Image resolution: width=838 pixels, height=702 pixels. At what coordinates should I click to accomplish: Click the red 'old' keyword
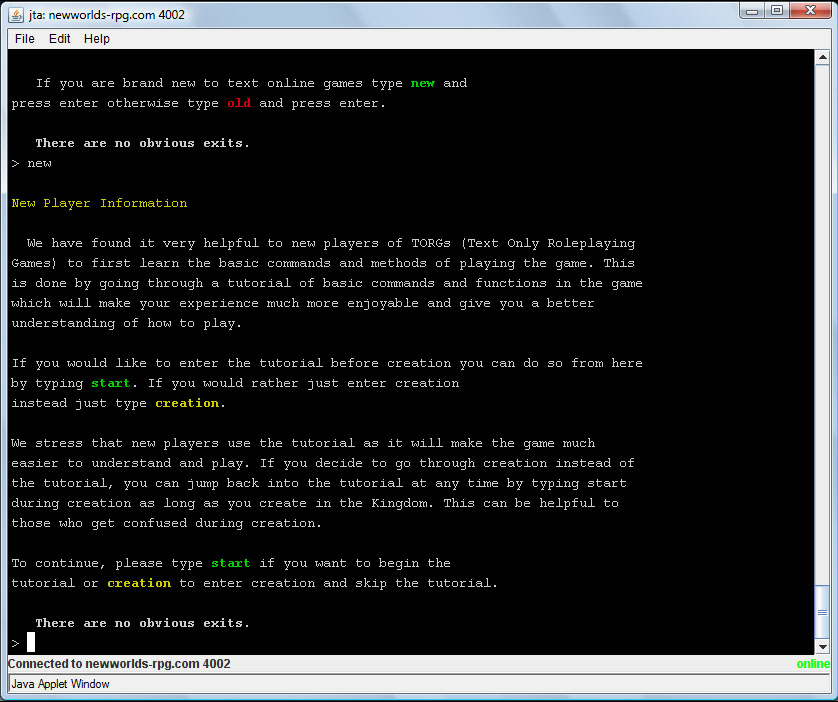(239, 103)
